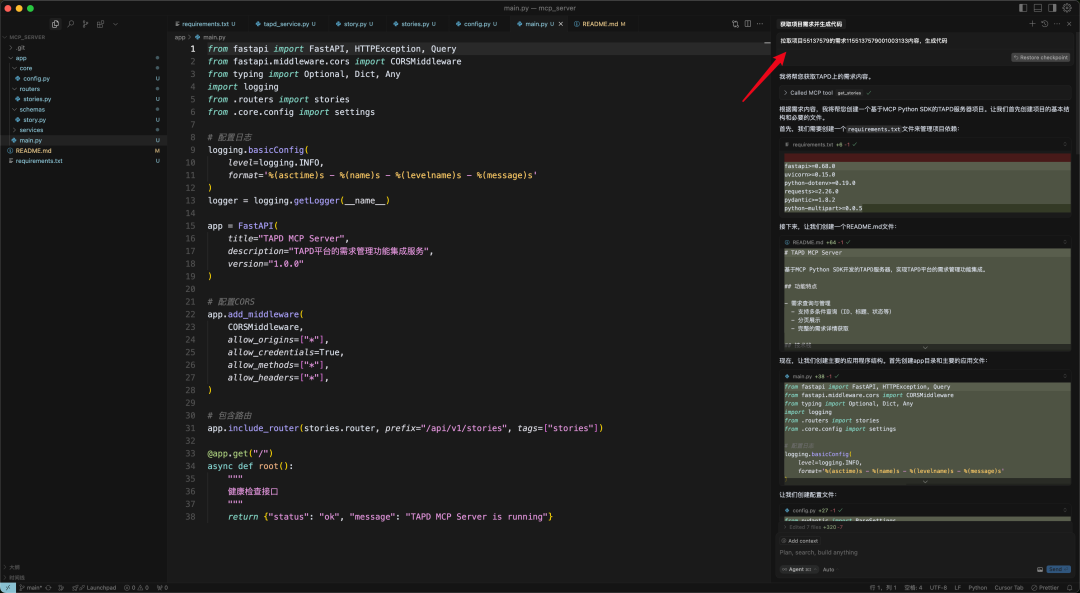1080x593 pixels.
Task: Toggle the AI pane secondary sidebar icon
Action: click(x=1052, y=8)
